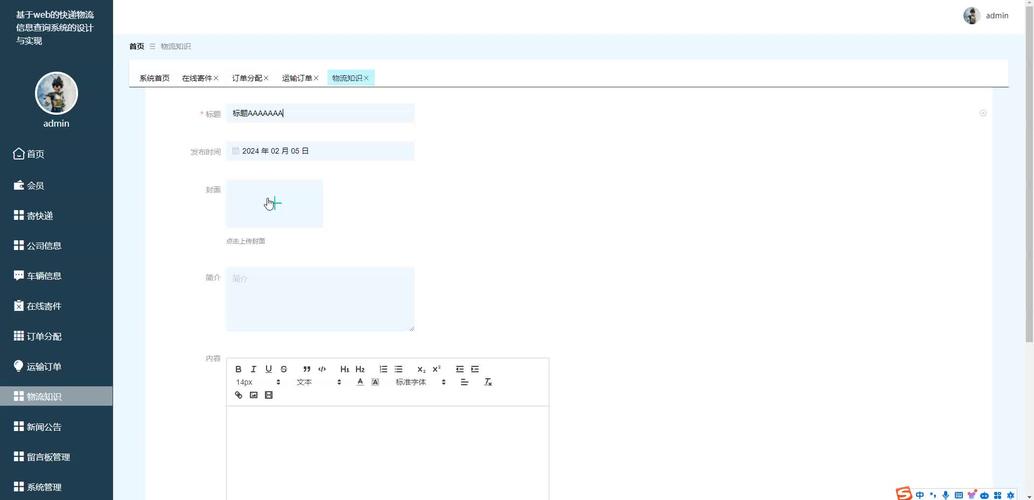Expand the 标准字体 font family dropdown
The height and width of the screenshot is (500, 1034).
420,382
